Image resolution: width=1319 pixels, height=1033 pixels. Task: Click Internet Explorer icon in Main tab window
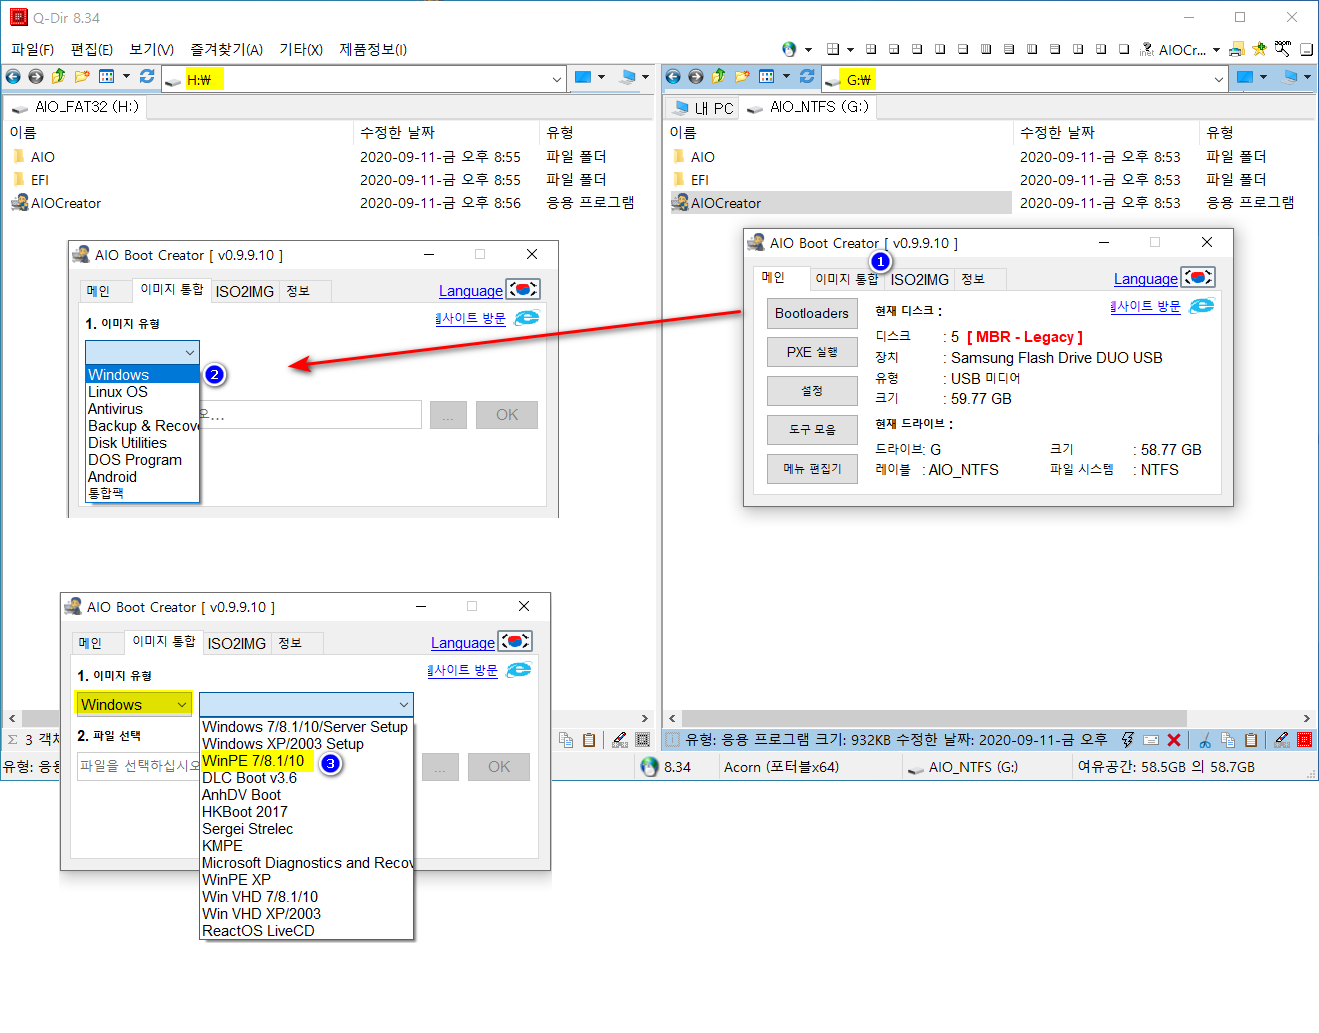(1202, 306)
